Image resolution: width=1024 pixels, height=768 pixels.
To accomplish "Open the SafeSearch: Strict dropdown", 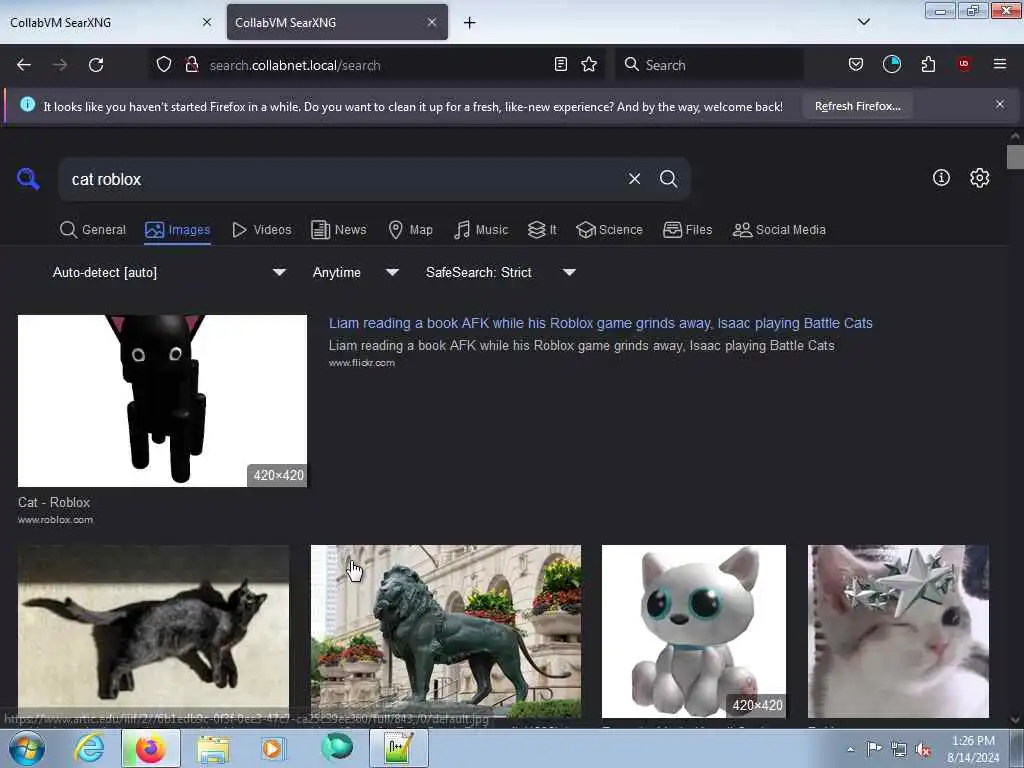I will coord(500,272).
